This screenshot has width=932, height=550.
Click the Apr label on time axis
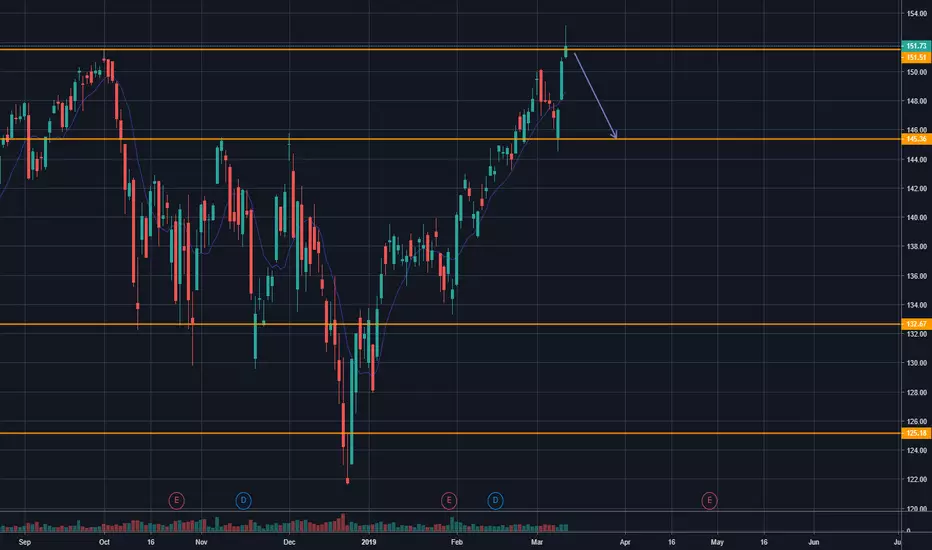point(625,542)
